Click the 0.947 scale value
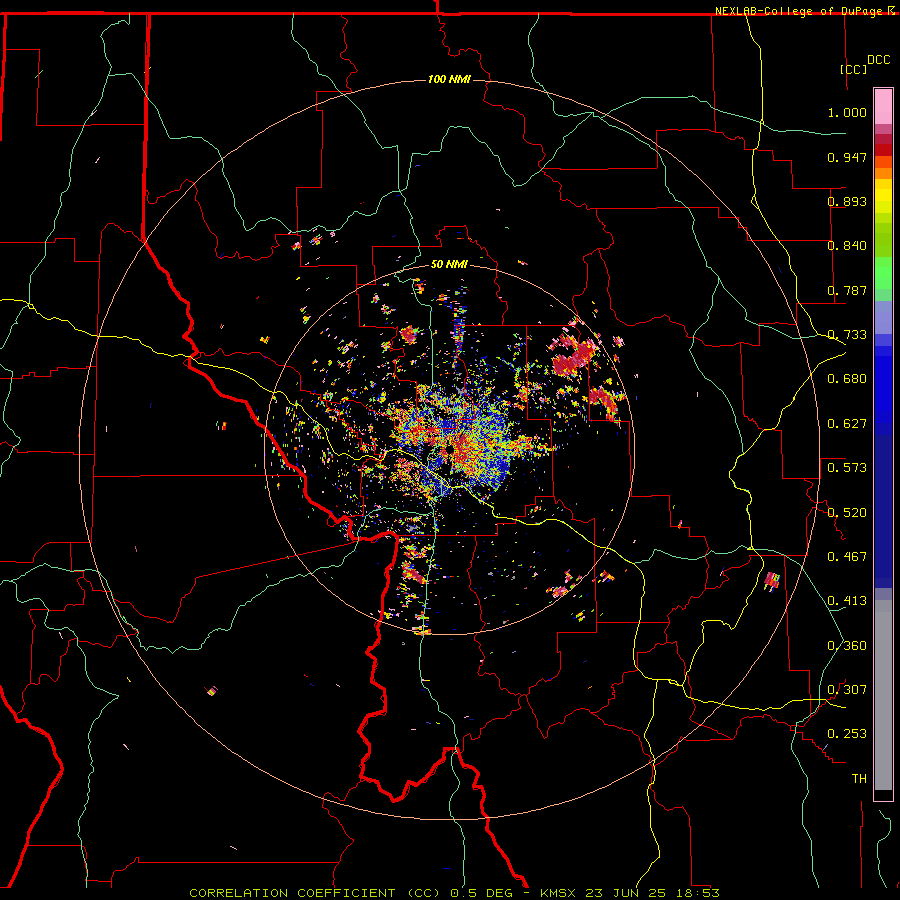The height and width of the screenshot is (900, 900). (x=847, y=157)
